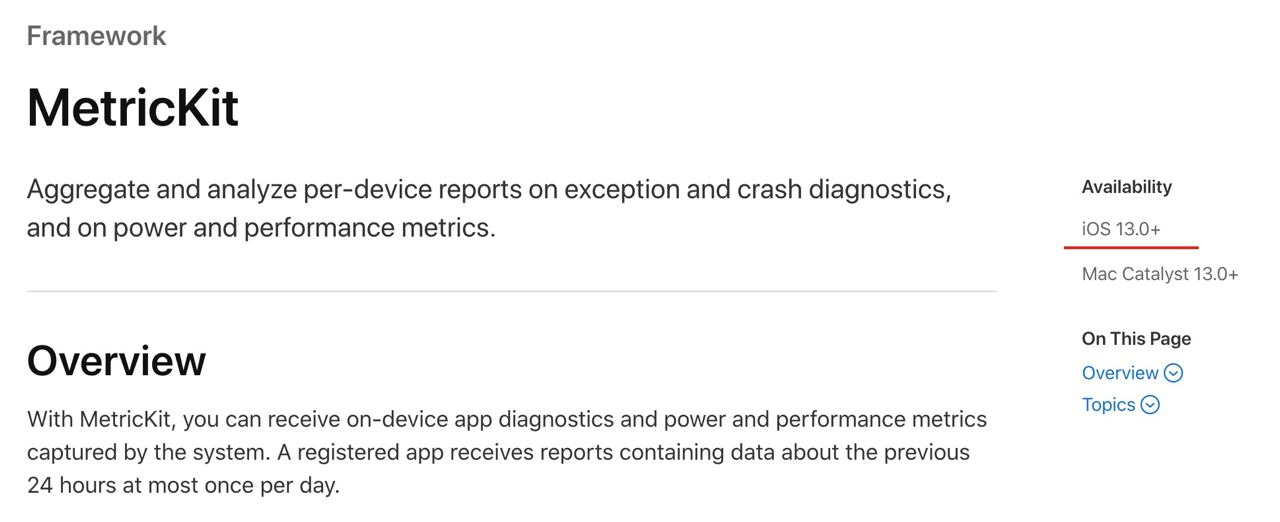
Task: Click the Framework label above the title
Action: coord(96,36)
